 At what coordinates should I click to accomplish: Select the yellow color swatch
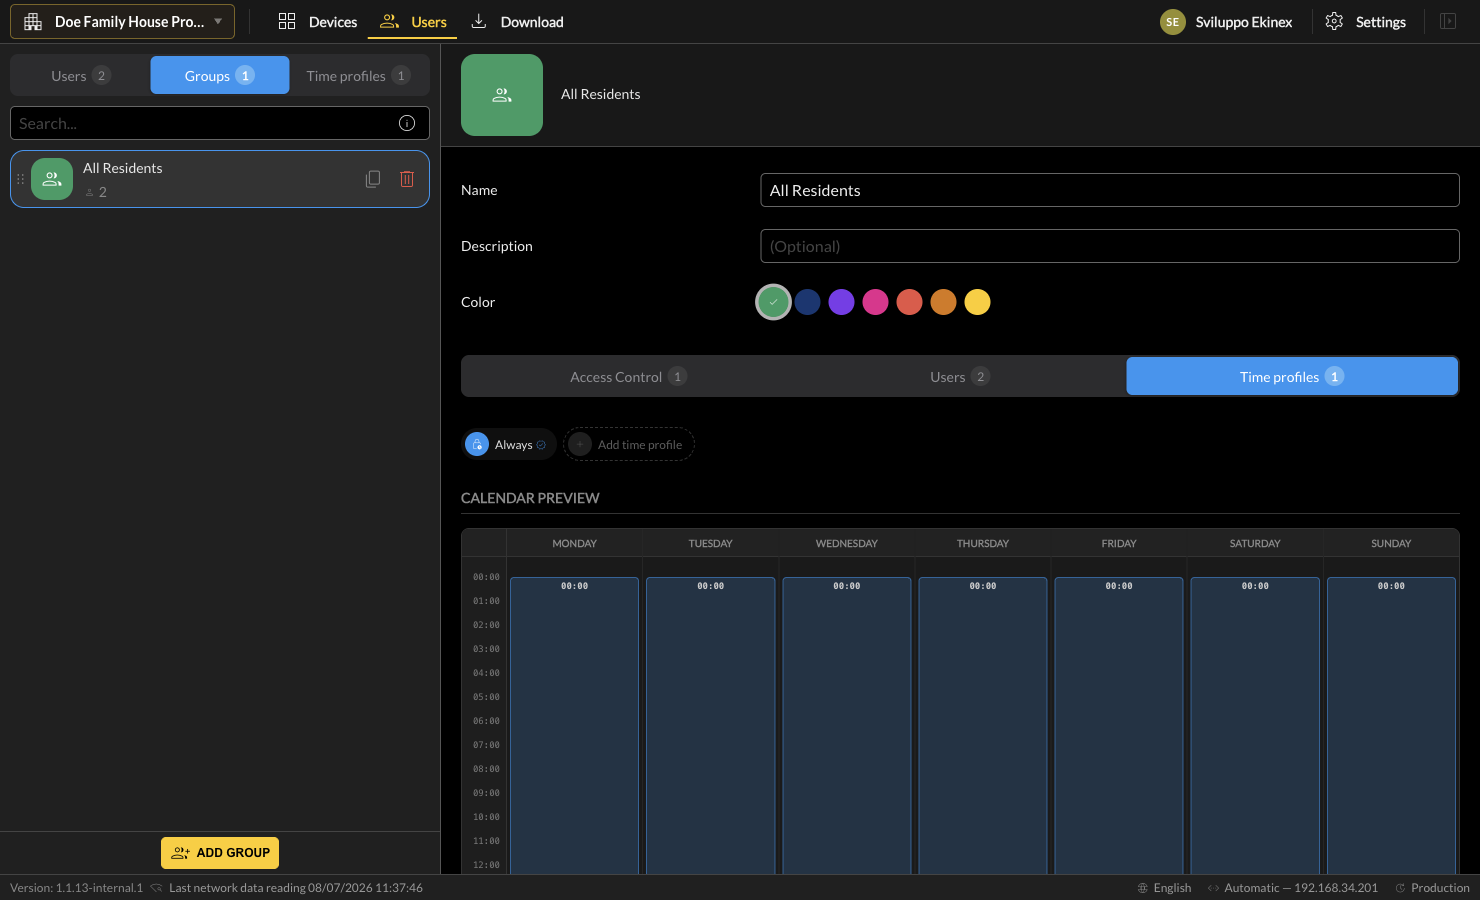click(978, 302)
